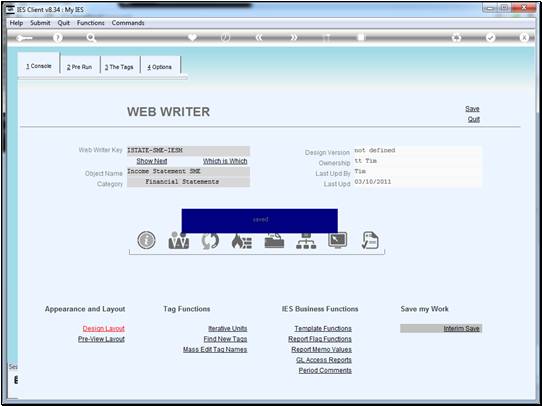Click the Interim Save button
The height and width of the screenshot is (406, 542).
441,328
